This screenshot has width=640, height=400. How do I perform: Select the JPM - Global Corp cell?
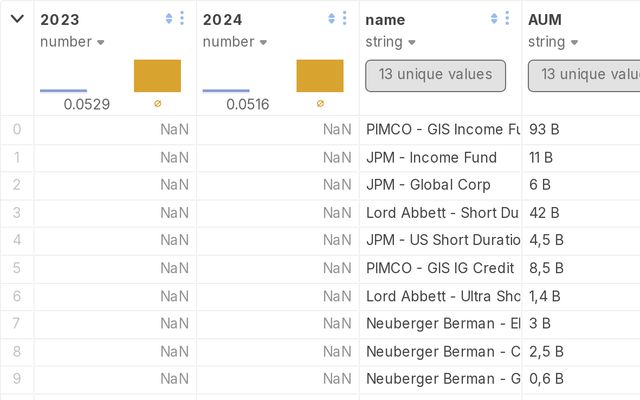pos(440,185)
